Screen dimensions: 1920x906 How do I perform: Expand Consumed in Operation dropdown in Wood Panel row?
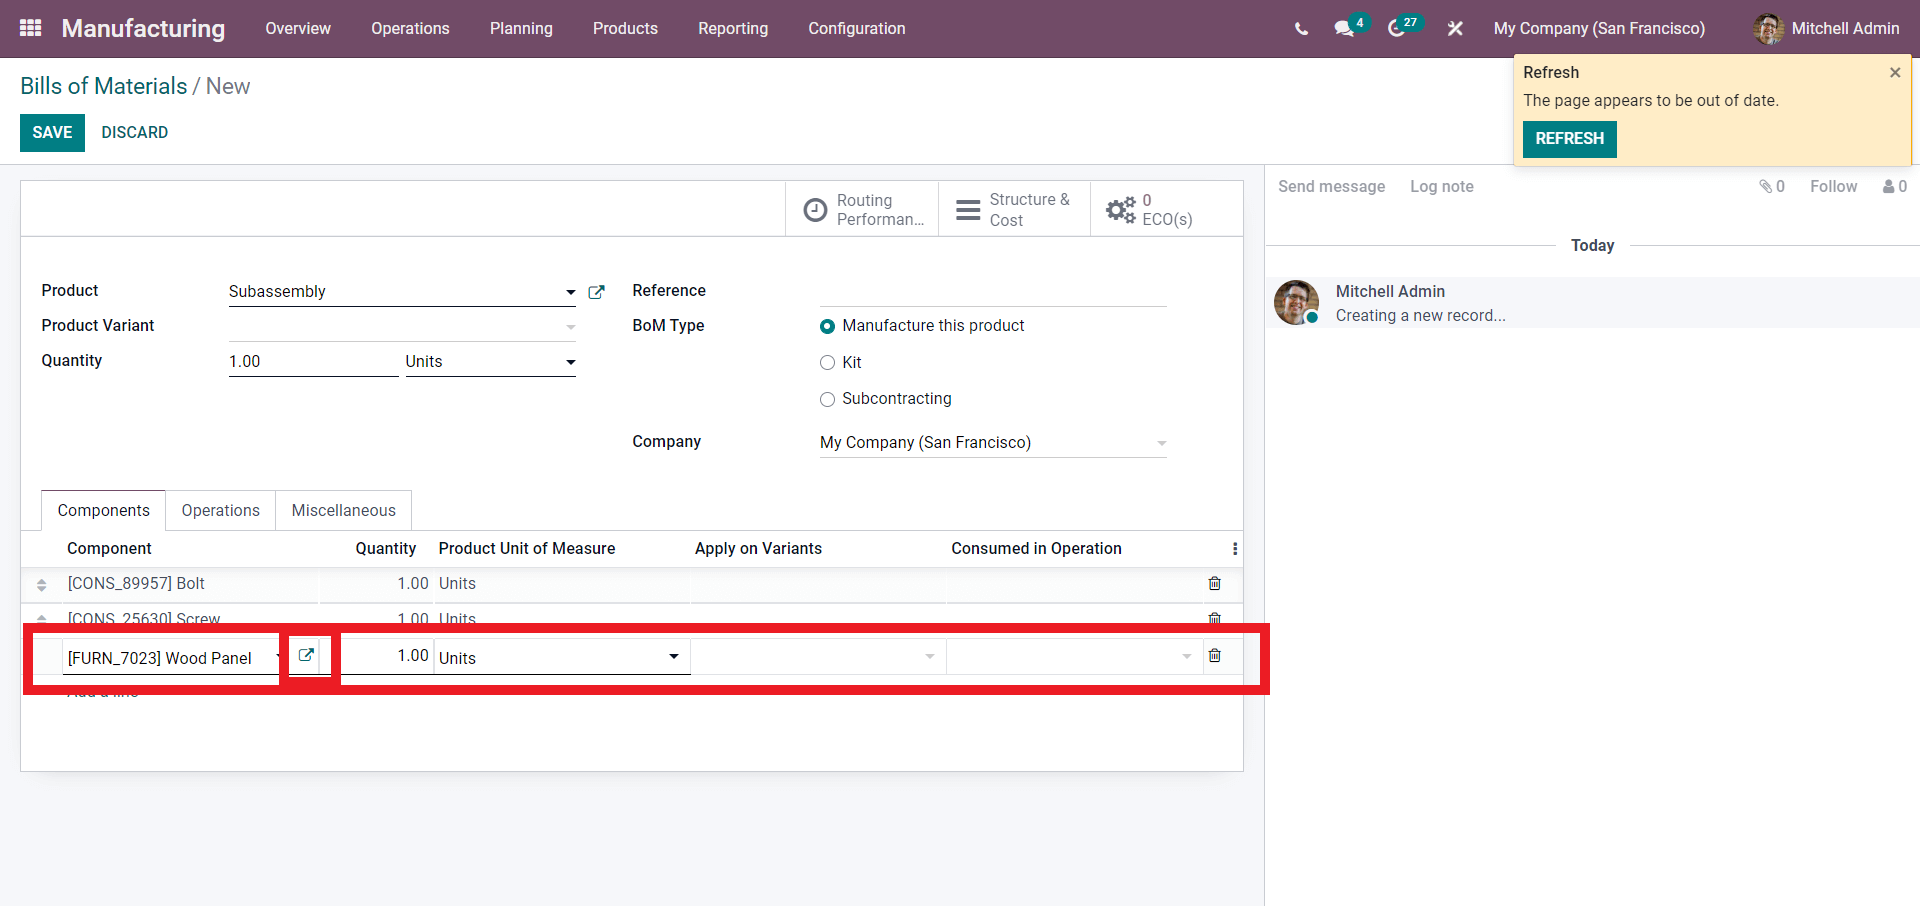point(1186,656)
